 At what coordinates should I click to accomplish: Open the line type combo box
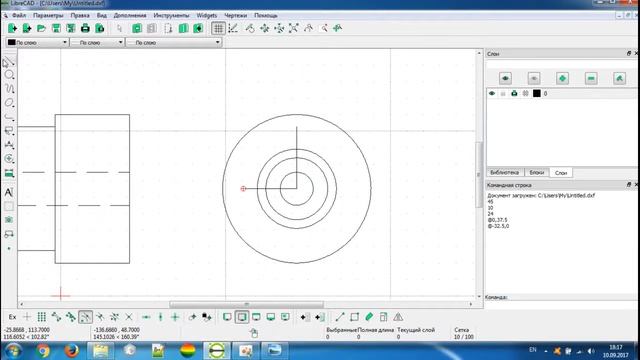tap(174, 42)
